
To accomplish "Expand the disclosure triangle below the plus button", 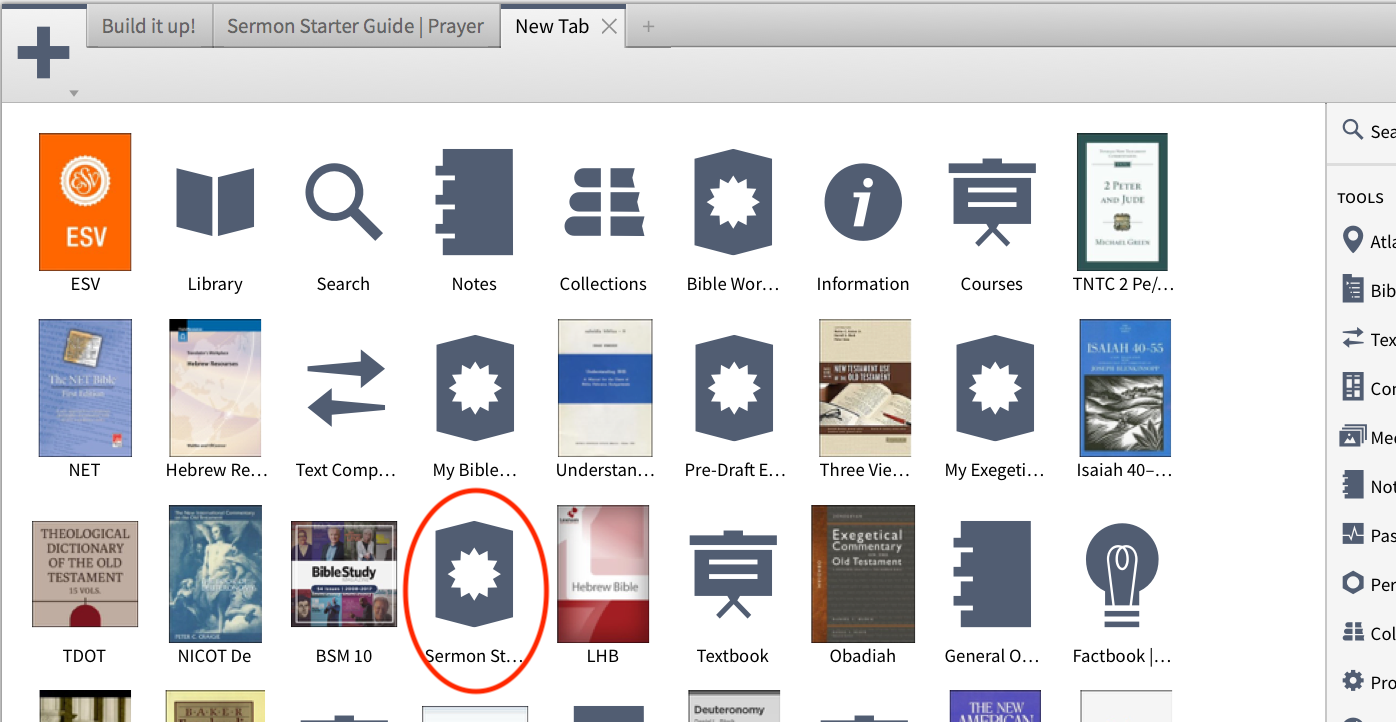I will coord(73,92).
